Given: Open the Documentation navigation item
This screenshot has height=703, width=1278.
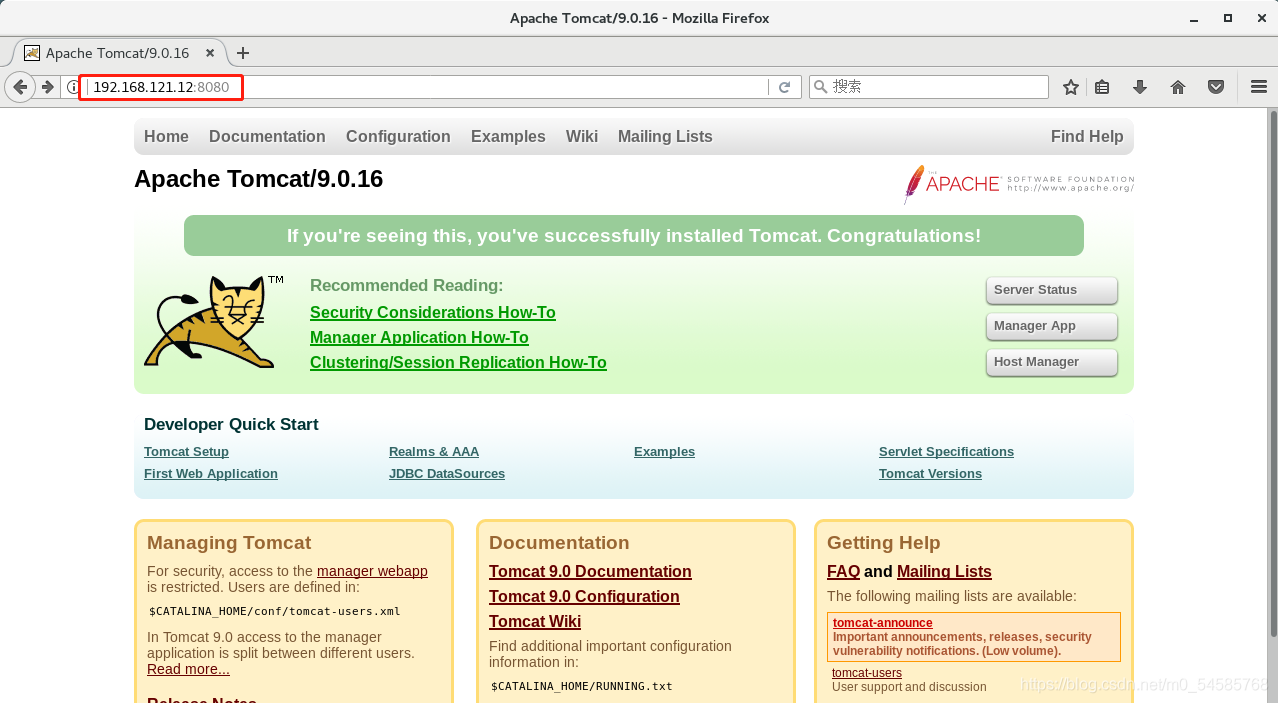Looking at the screenshot, I should [x=267, y=136].
